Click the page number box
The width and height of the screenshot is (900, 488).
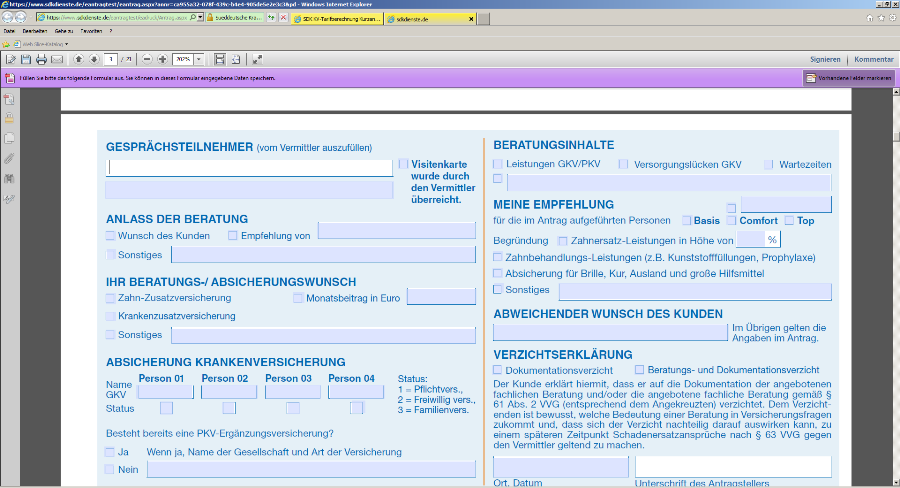(x=111, y=59)
